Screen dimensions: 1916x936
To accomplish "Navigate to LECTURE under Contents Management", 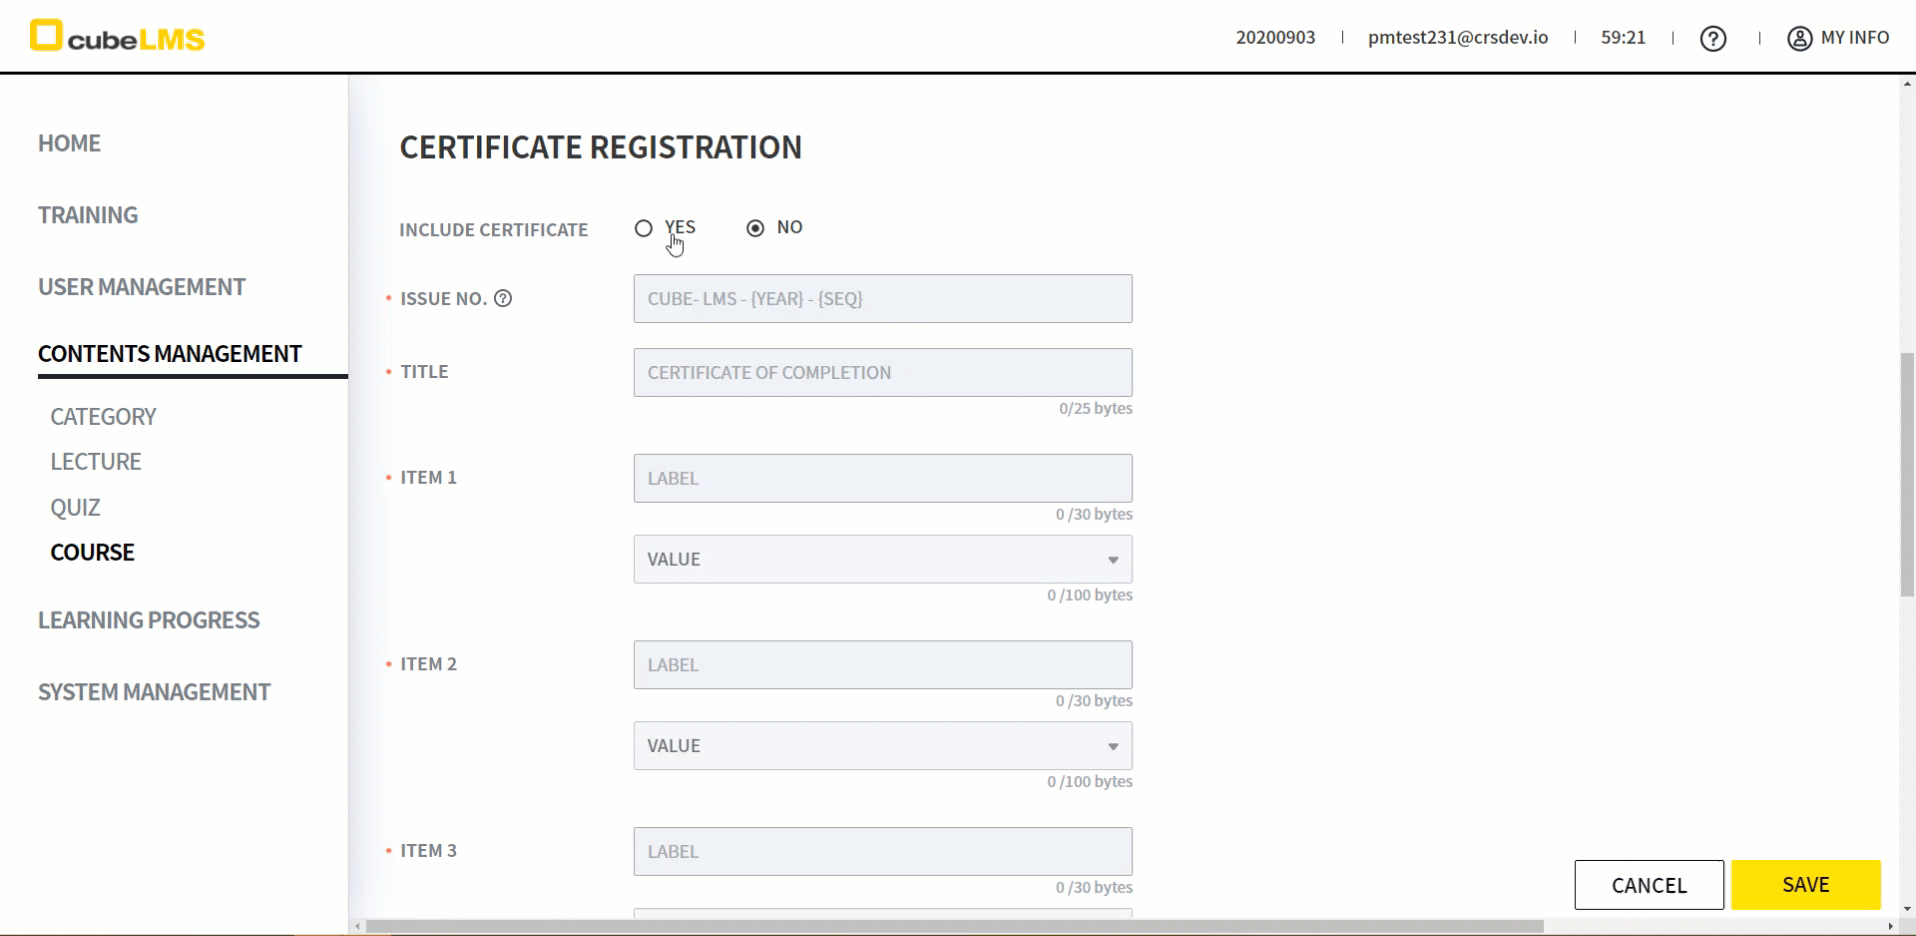I will (x=95, y=461).
